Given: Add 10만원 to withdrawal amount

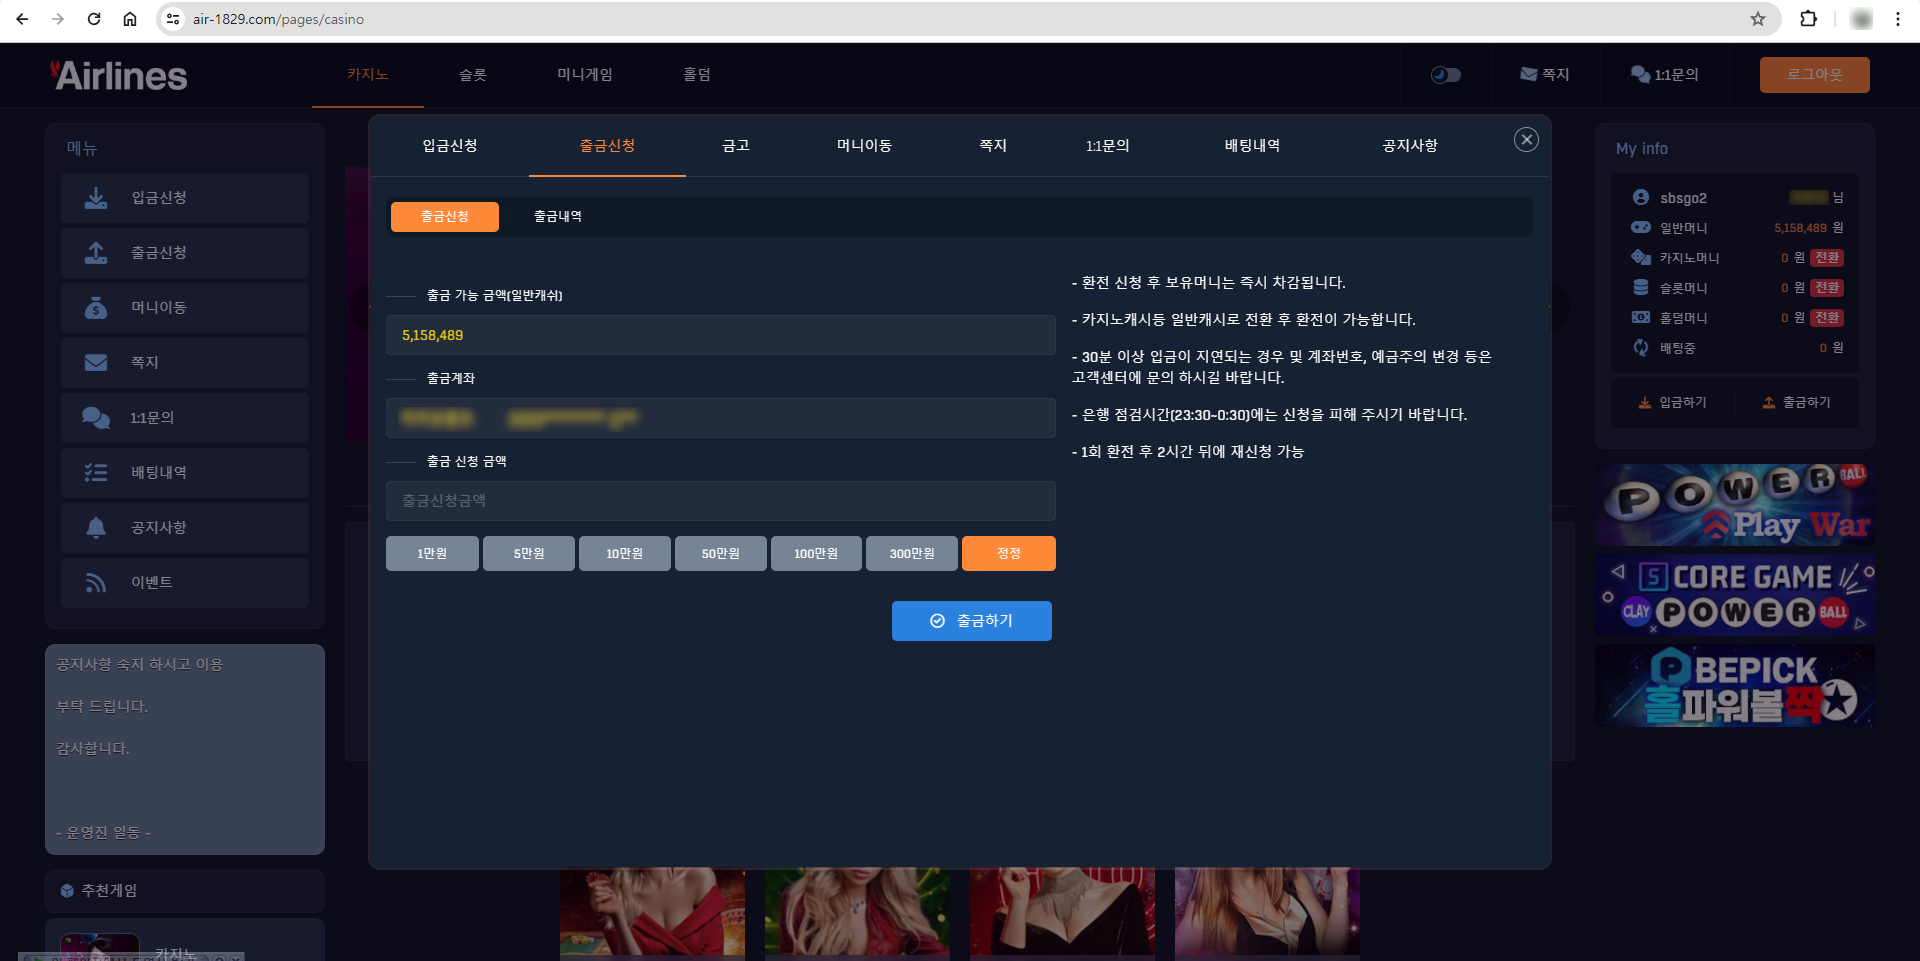Looking at the screenshot, I should point(625,554).
